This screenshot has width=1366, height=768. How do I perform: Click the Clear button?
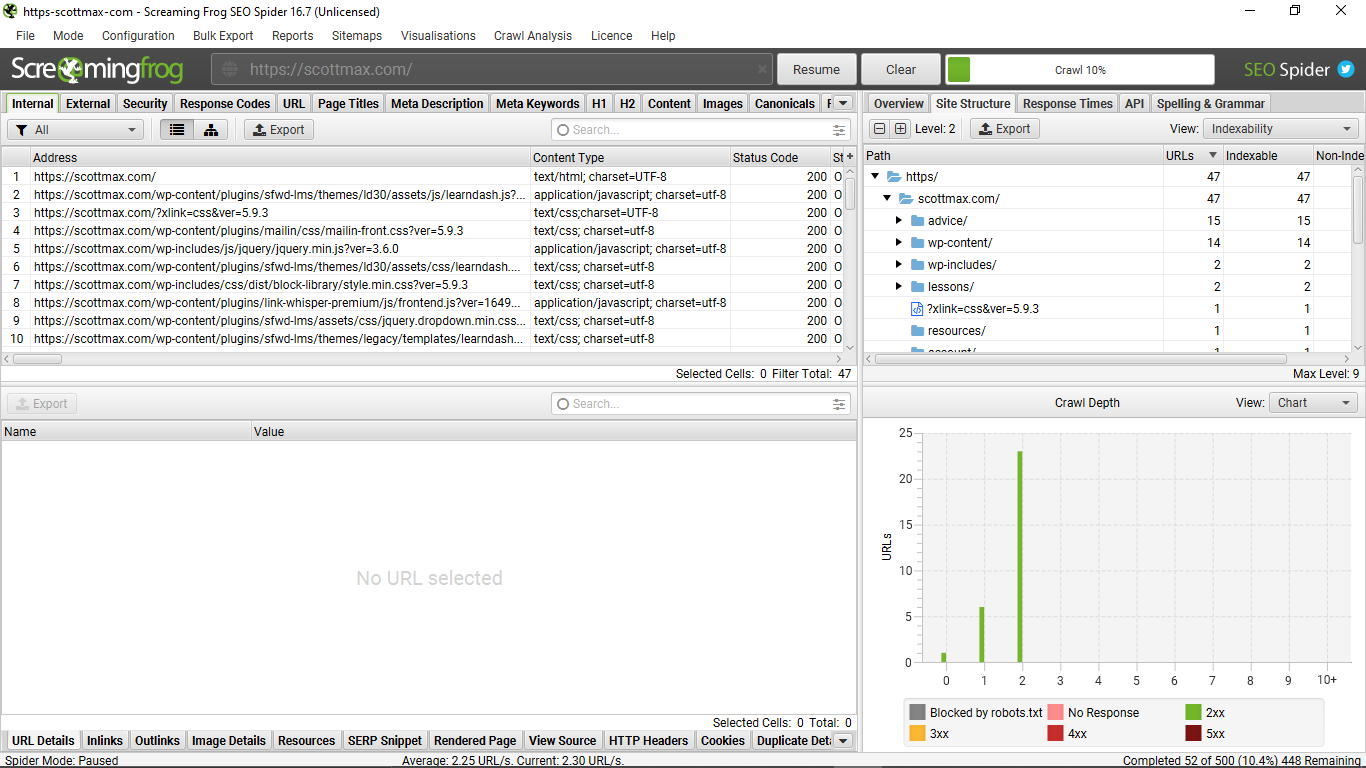[x=900, y=70]
